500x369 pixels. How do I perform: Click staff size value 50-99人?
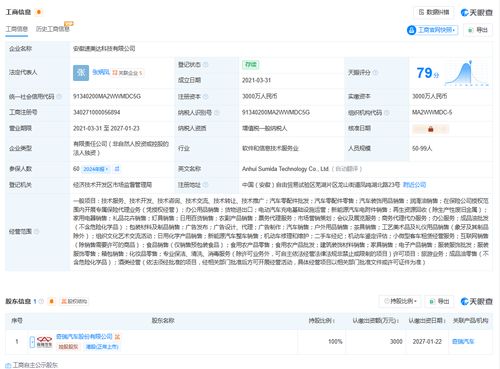(x=422, y=148)
